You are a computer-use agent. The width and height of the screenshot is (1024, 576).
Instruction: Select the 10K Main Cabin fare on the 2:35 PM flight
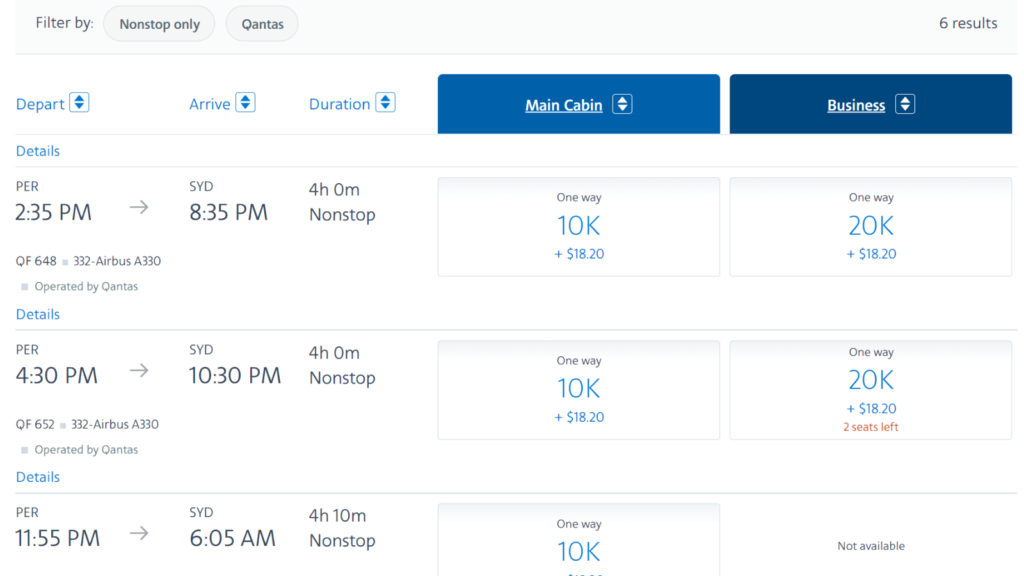[x=578, y=226]
